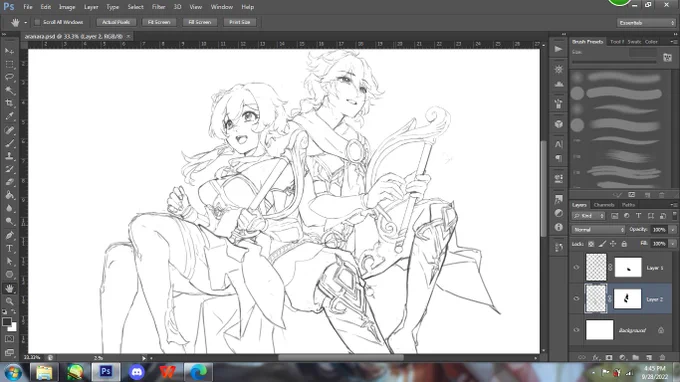Select the Crop tool
Viewport: 680px width, 382px height.
pyautogui.click(x=9, y=103)
